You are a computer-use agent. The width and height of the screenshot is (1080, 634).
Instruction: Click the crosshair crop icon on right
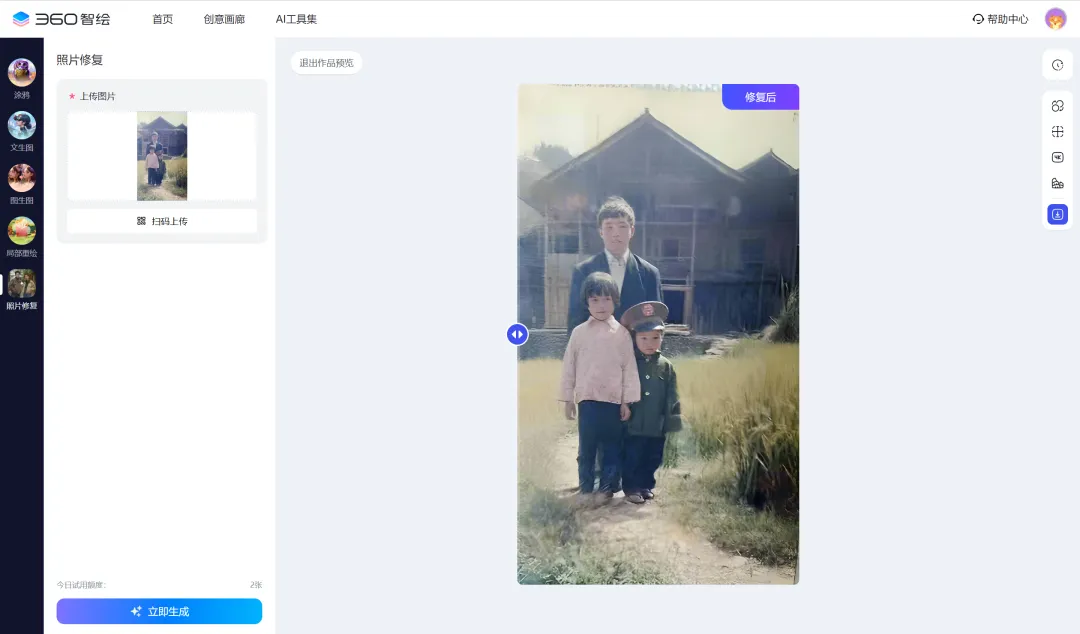(1057, 132)
